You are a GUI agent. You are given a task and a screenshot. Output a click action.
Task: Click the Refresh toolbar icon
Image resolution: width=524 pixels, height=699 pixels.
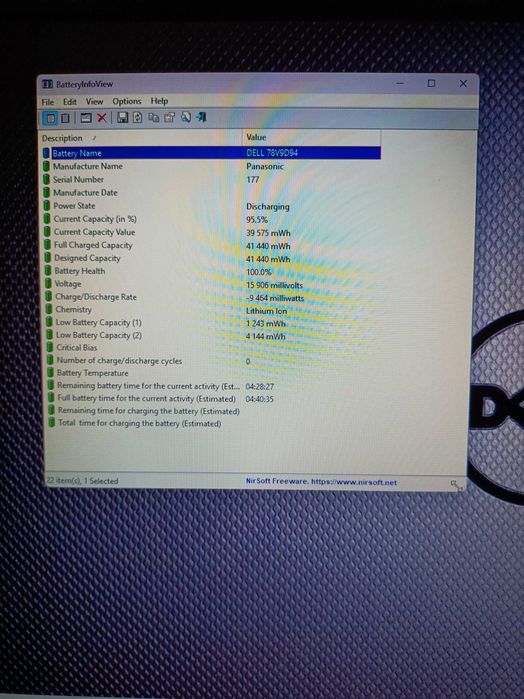tap(138, 117)
